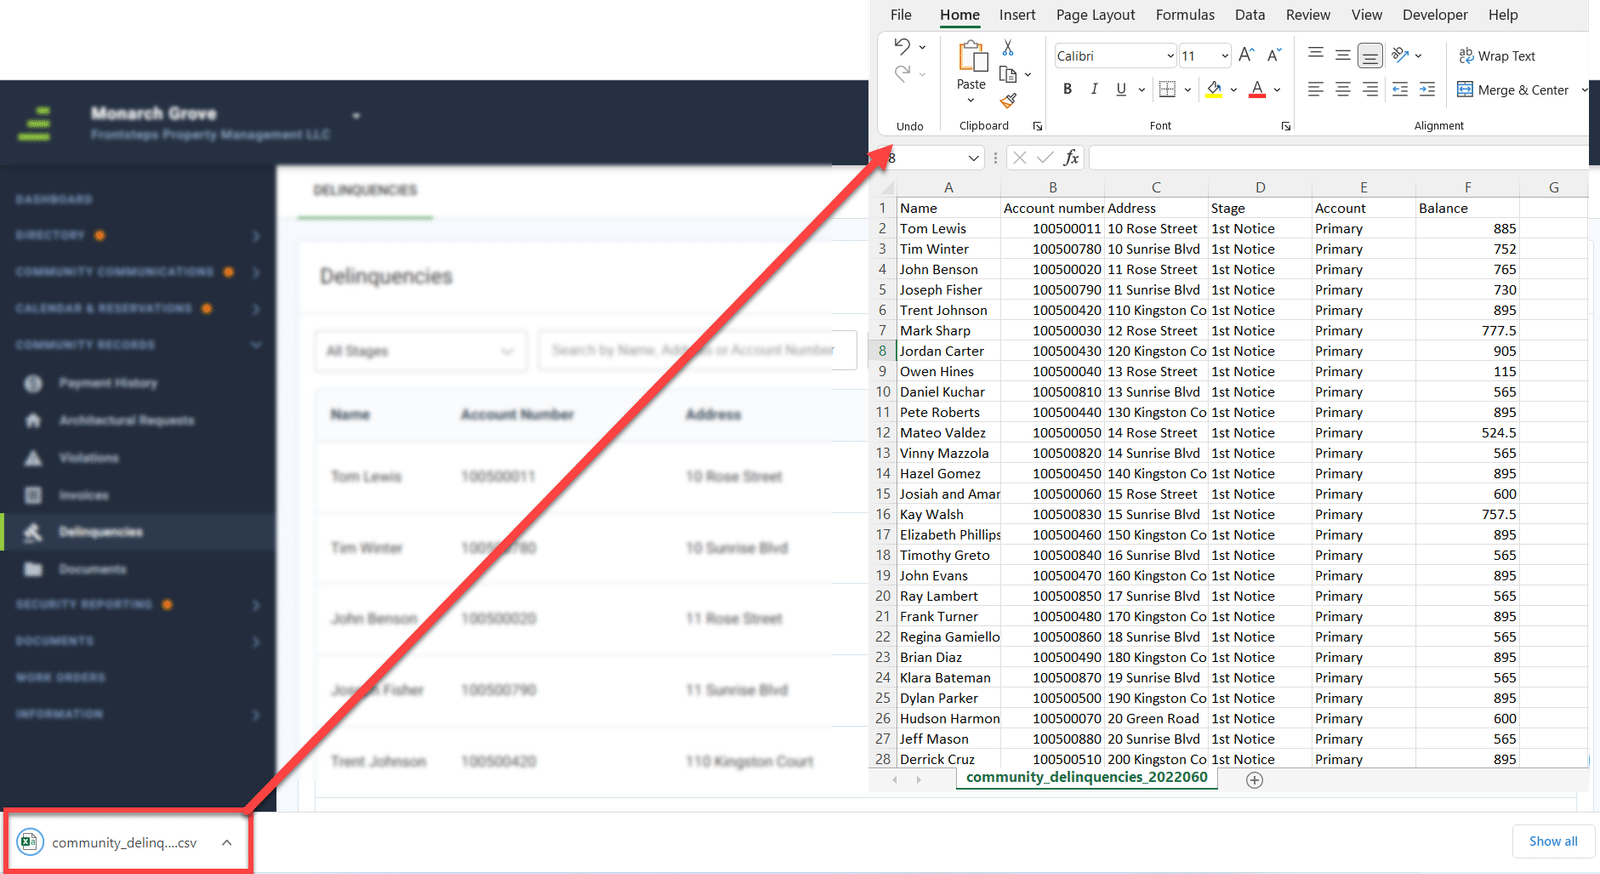Select cell containing Jordan Carter

(948, 351)
